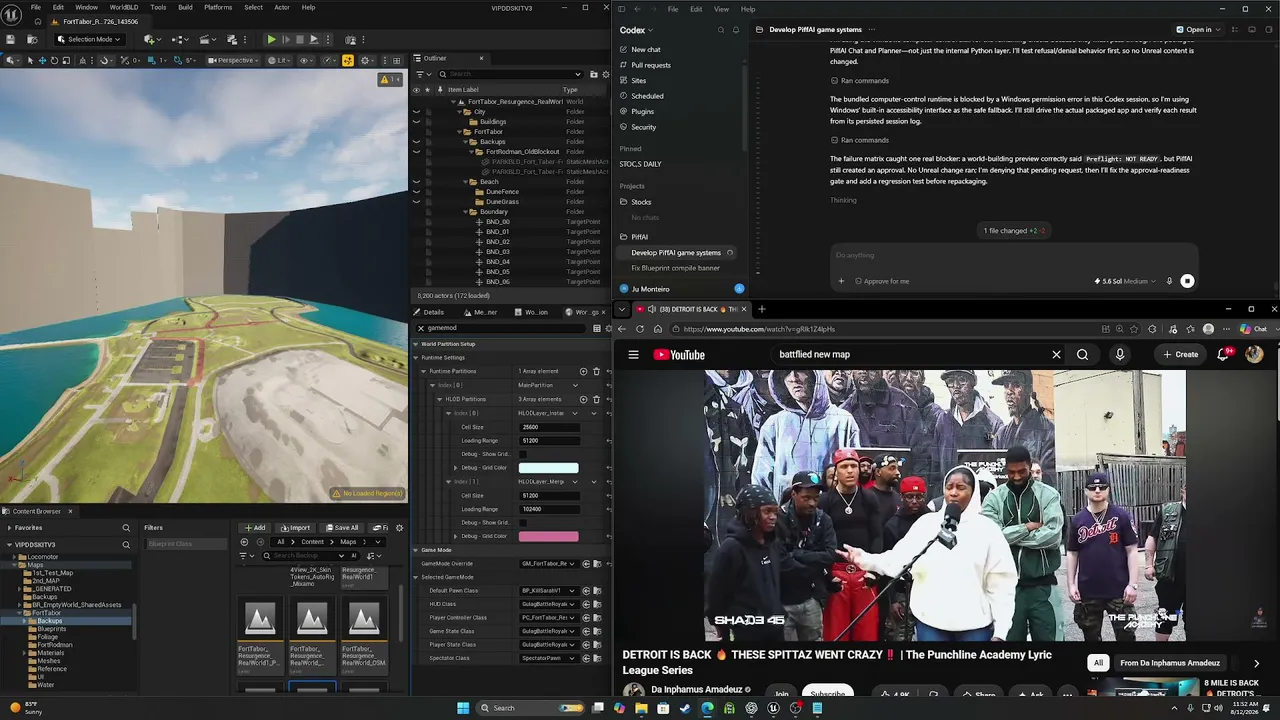
Task: Open GameMode Override dropdown
Action: 548,563
